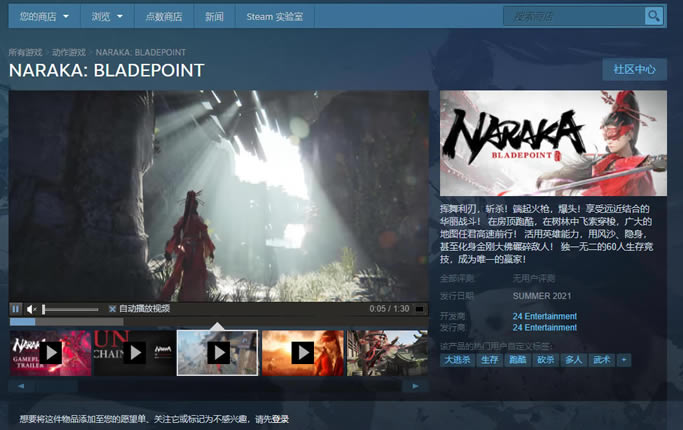This screenshot has height=430, width=683.
Task: Select 生存 tag
Action: pyautogui.click(x=489, y=360)
